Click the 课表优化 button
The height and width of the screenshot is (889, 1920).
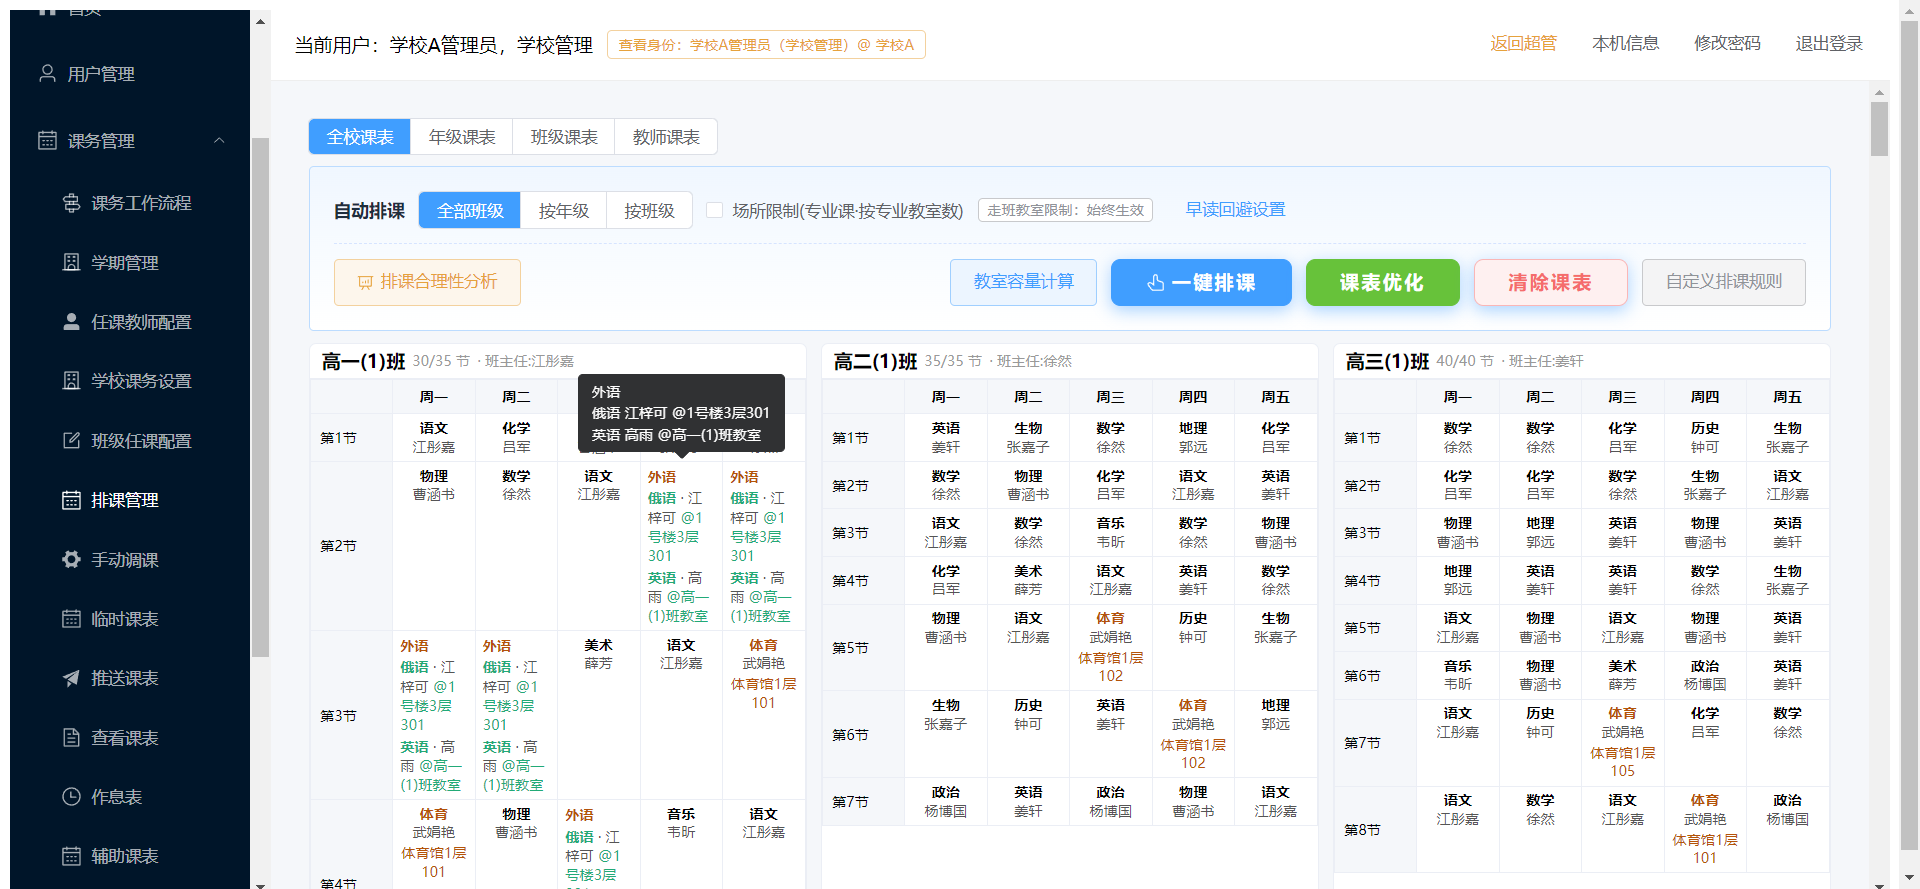tap(1382, 282)
